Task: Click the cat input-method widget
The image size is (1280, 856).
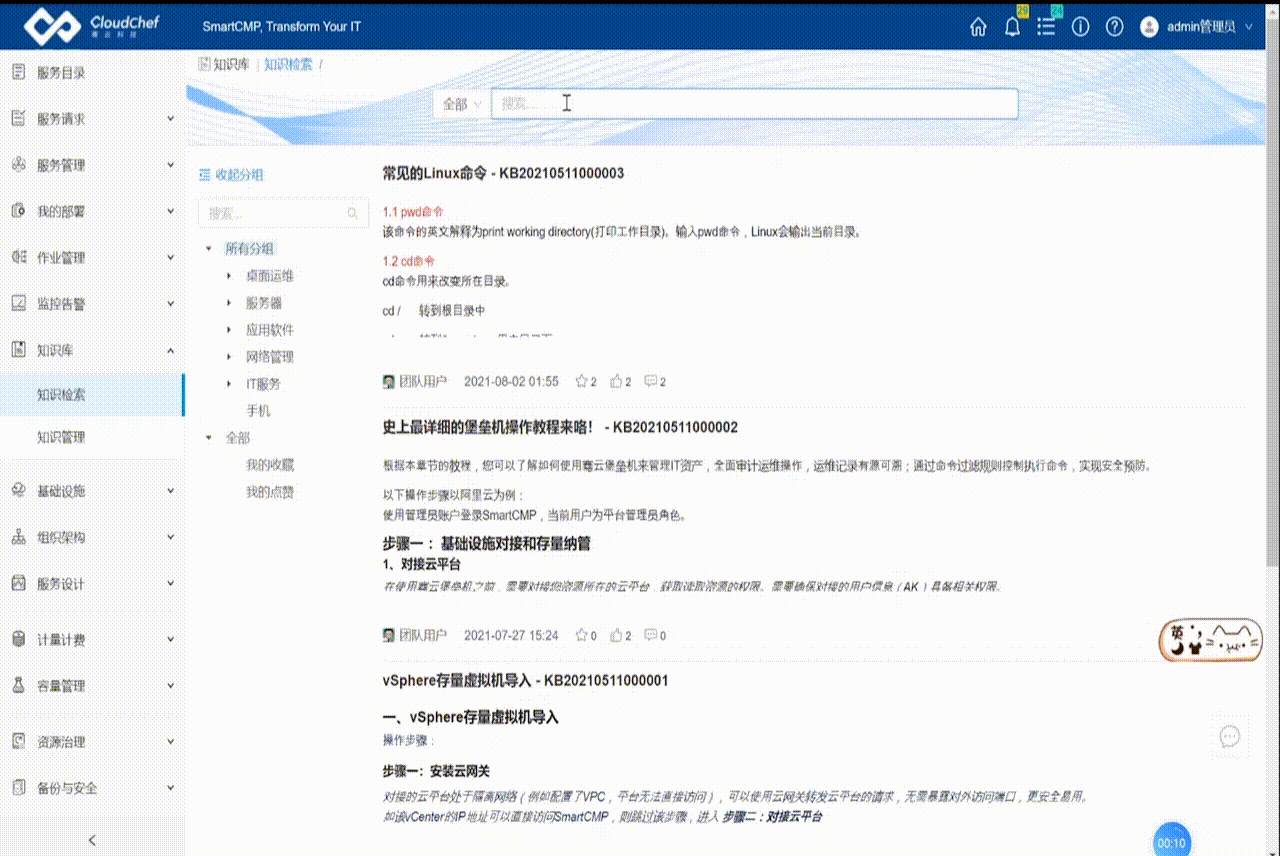Action: [1211, 640]
